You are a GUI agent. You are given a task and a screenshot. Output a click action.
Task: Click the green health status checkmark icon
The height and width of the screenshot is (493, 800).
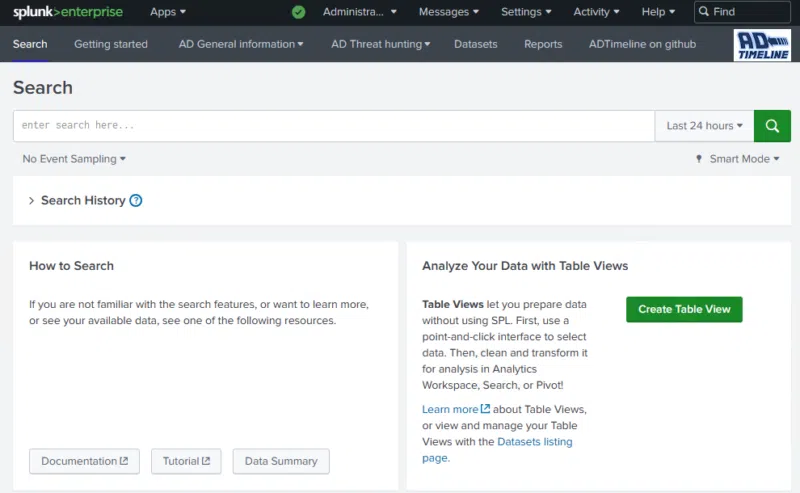(x=298, y=12)
